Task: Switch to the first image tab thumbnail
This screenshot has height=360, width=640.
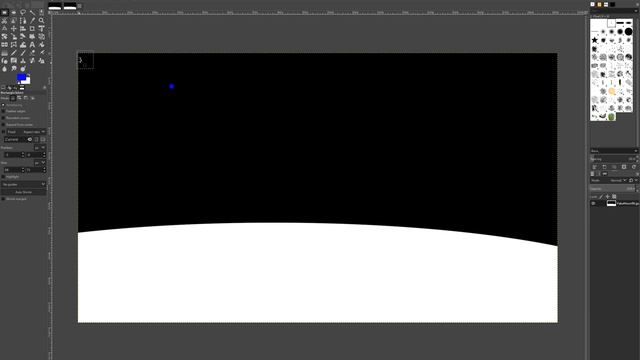Action: pyautogui.click(x=55, y=6)
